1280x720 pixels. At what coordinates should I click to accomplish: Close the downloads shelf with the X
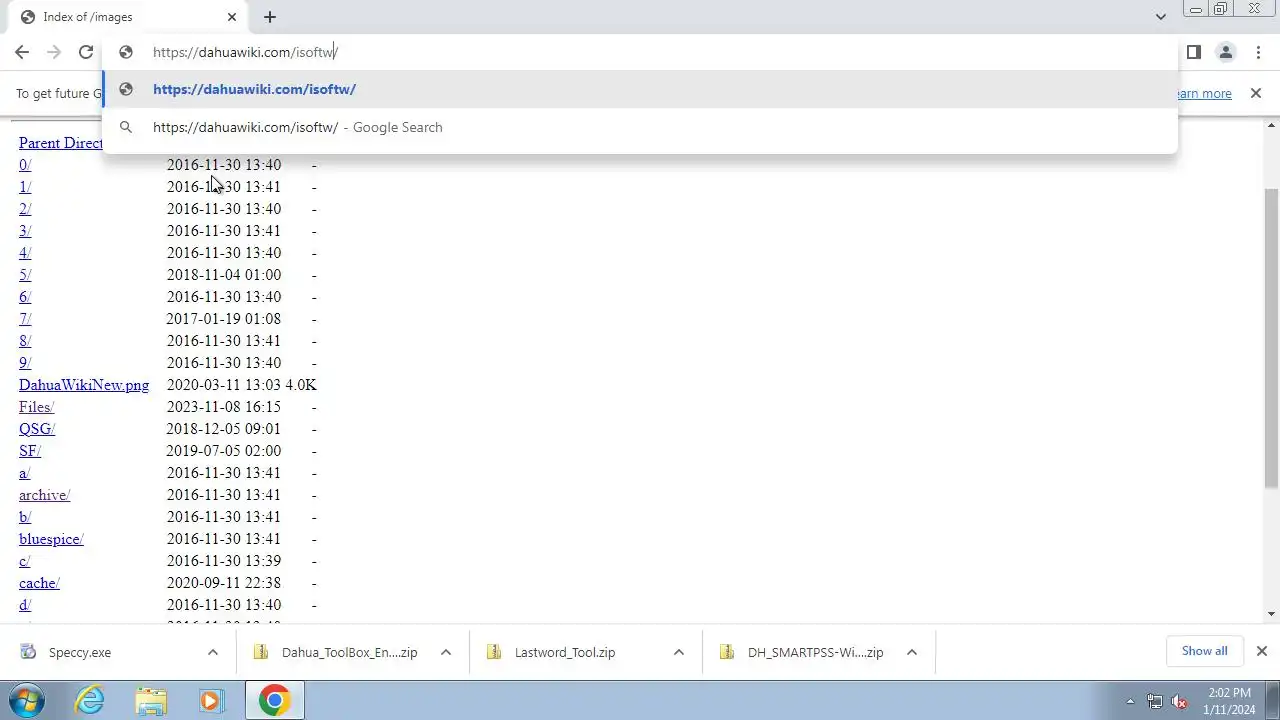click(x=1262, y=651)
